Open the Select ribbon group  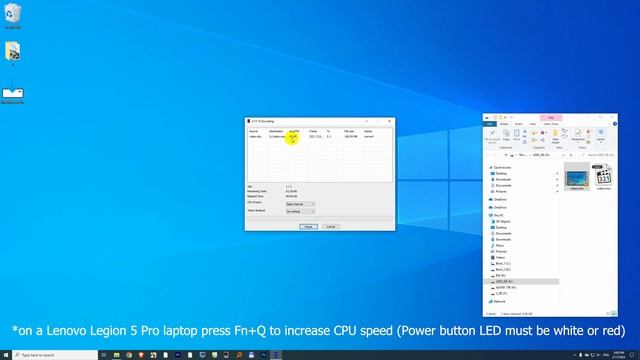601,136
